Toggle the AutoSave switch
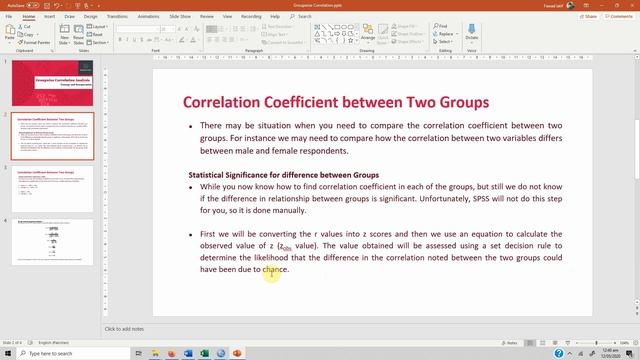The image size is (640, 360). (x=33, y=6)
